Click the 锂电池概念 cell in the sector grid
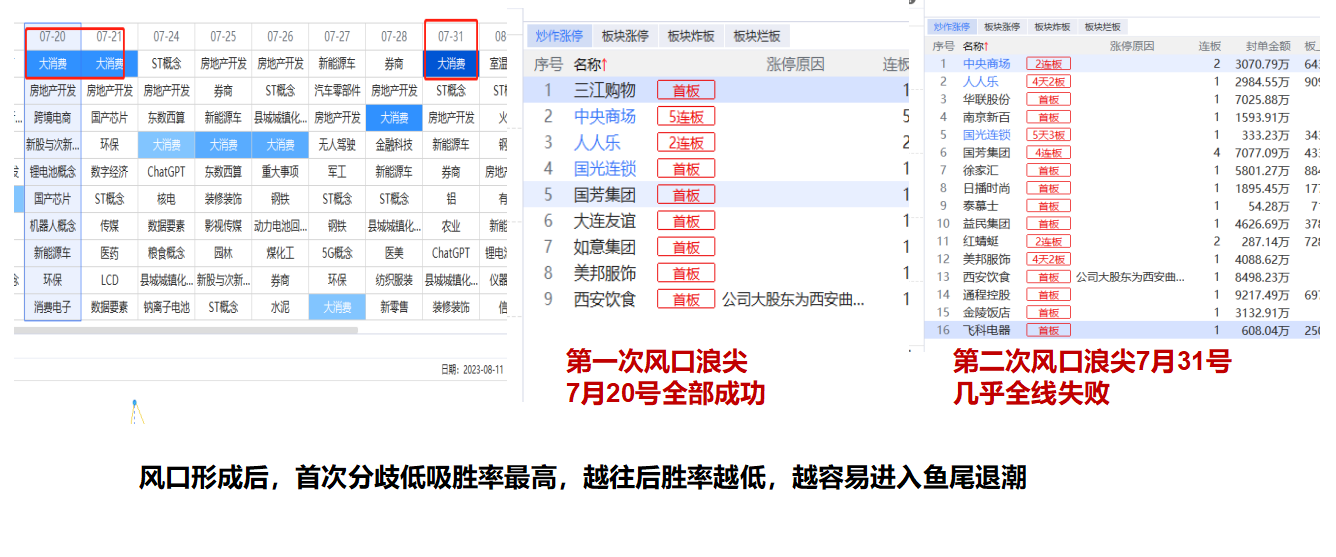 click(53, 172)
